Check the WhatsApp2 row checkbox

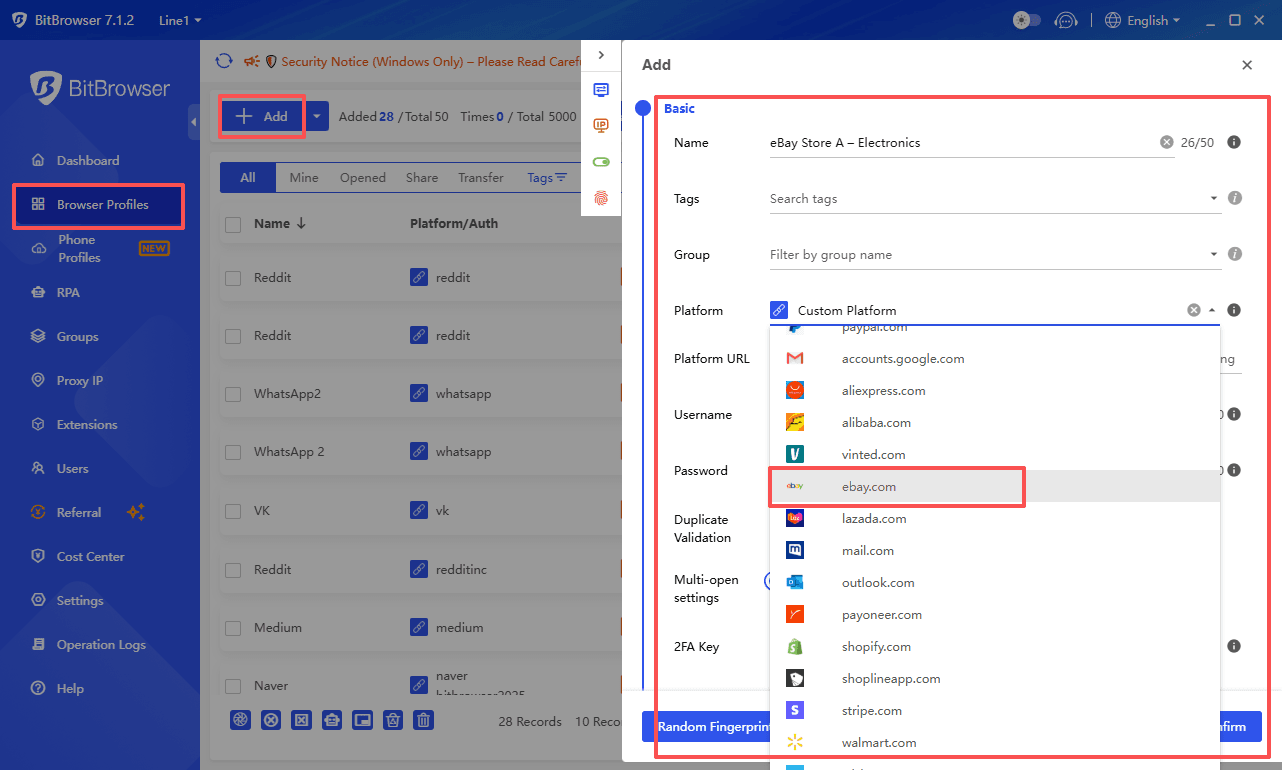[233, 395]
